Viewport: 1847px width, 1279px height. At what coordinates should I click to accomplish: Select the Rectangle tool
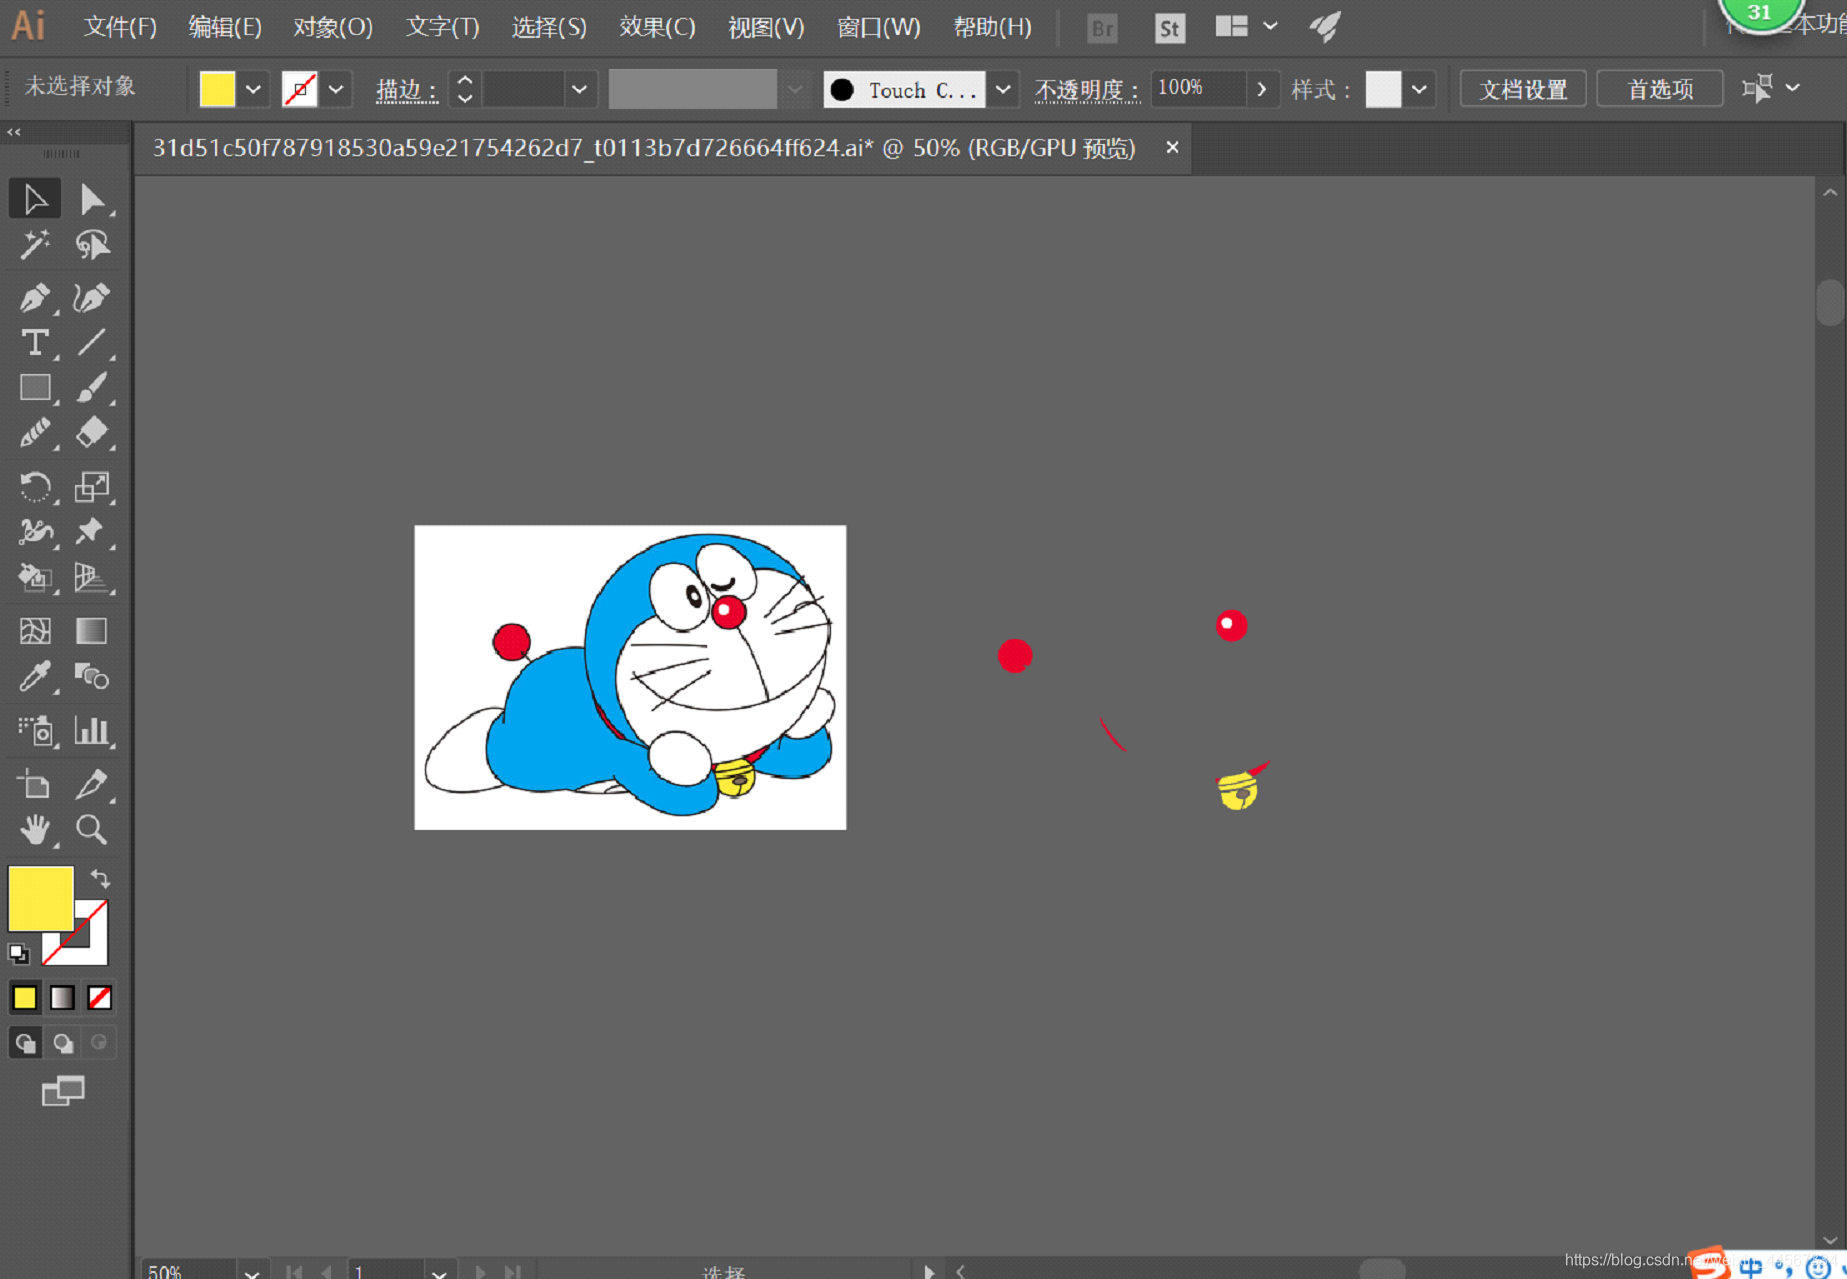coord(35,387)
